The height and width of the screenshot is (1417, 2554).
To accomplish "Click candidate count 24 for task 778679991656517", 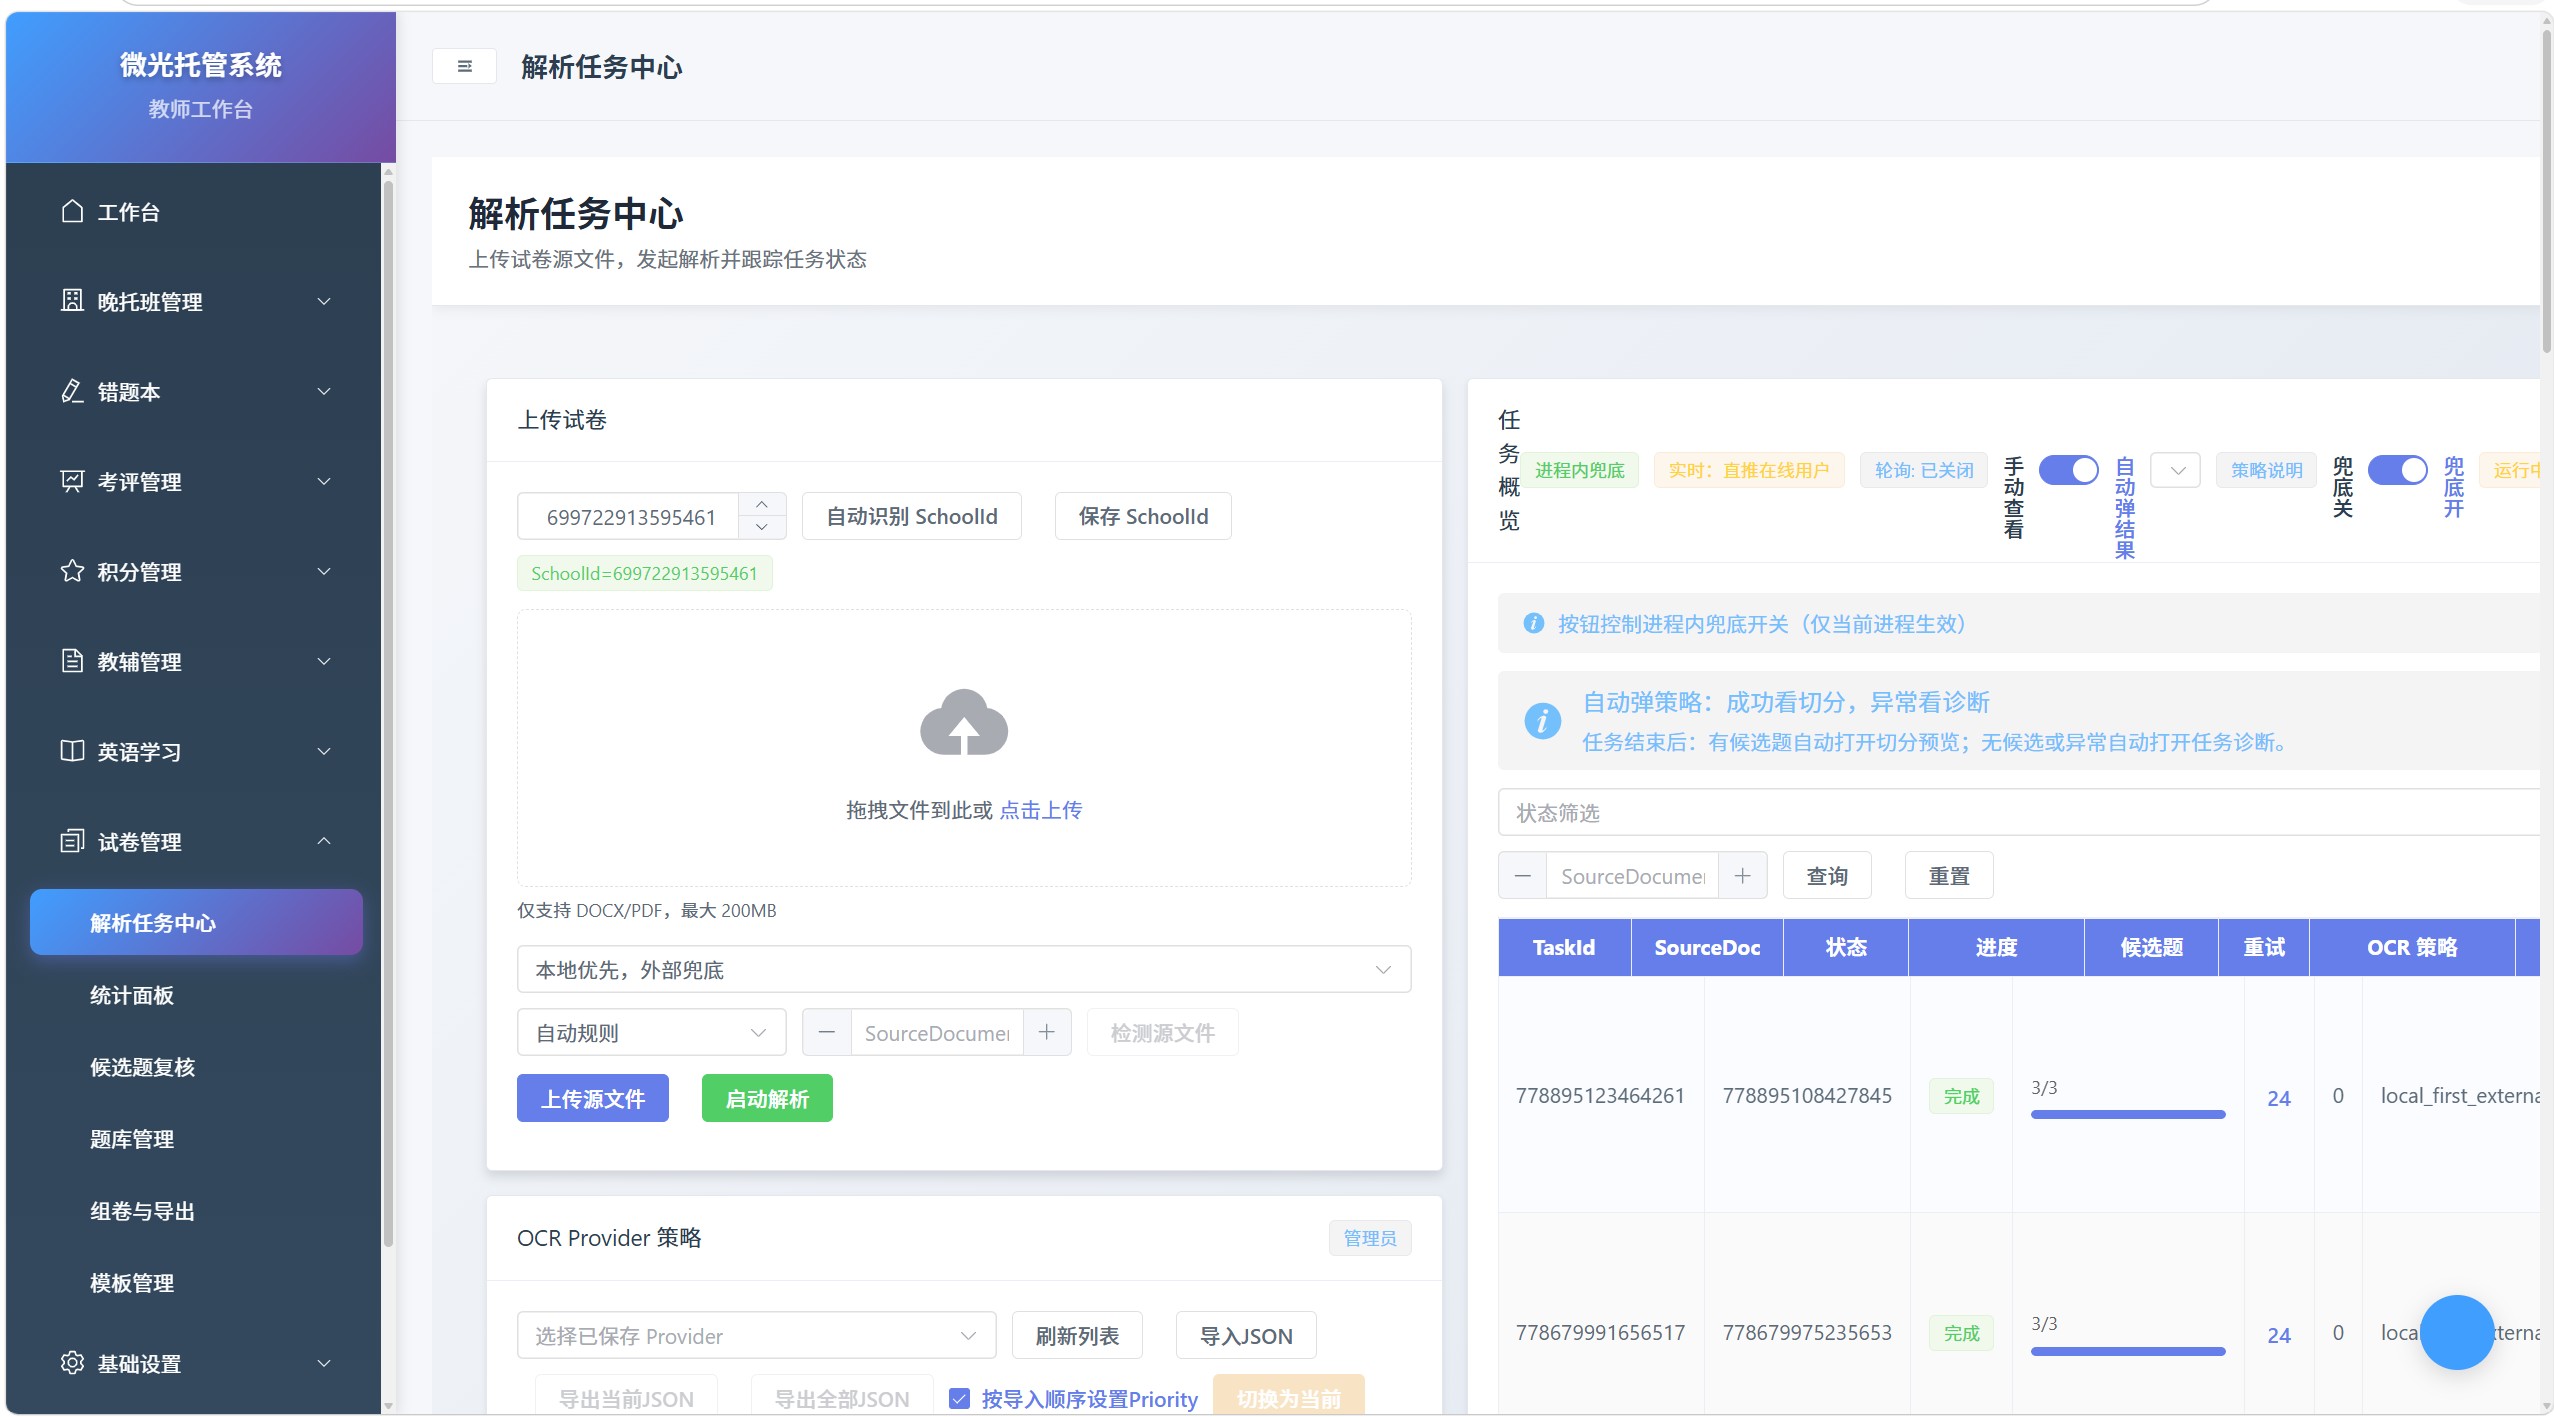I will pyautogui.click(x=2279, y=1335).
